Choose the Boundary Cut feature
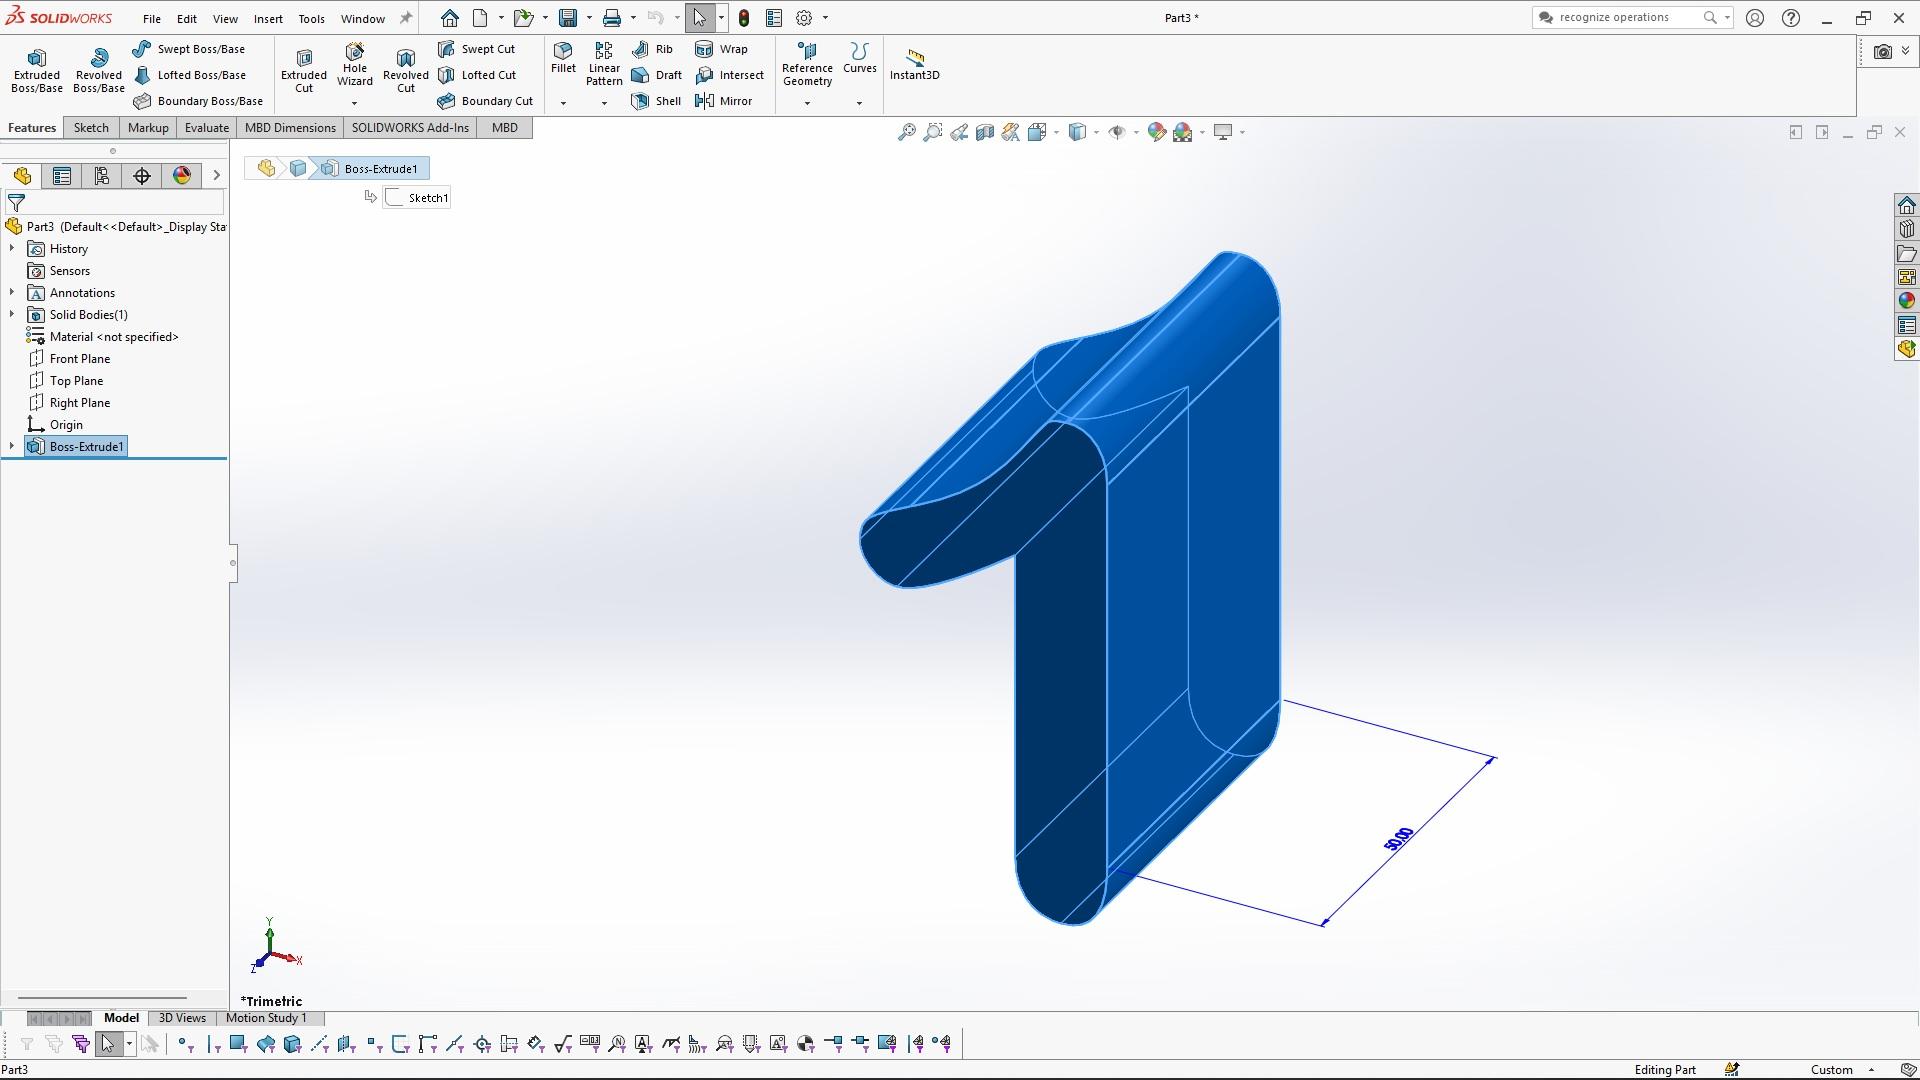 point(486,101)
